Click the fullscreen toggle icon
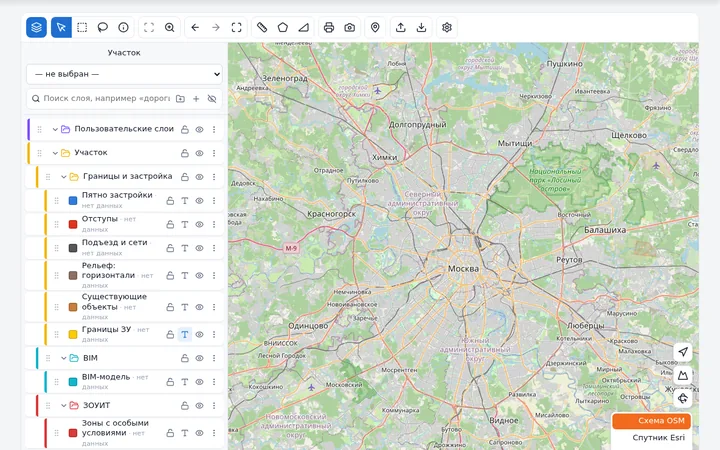Image resolution: width=720 pixels, height=450 pixels. coord(236,28)
